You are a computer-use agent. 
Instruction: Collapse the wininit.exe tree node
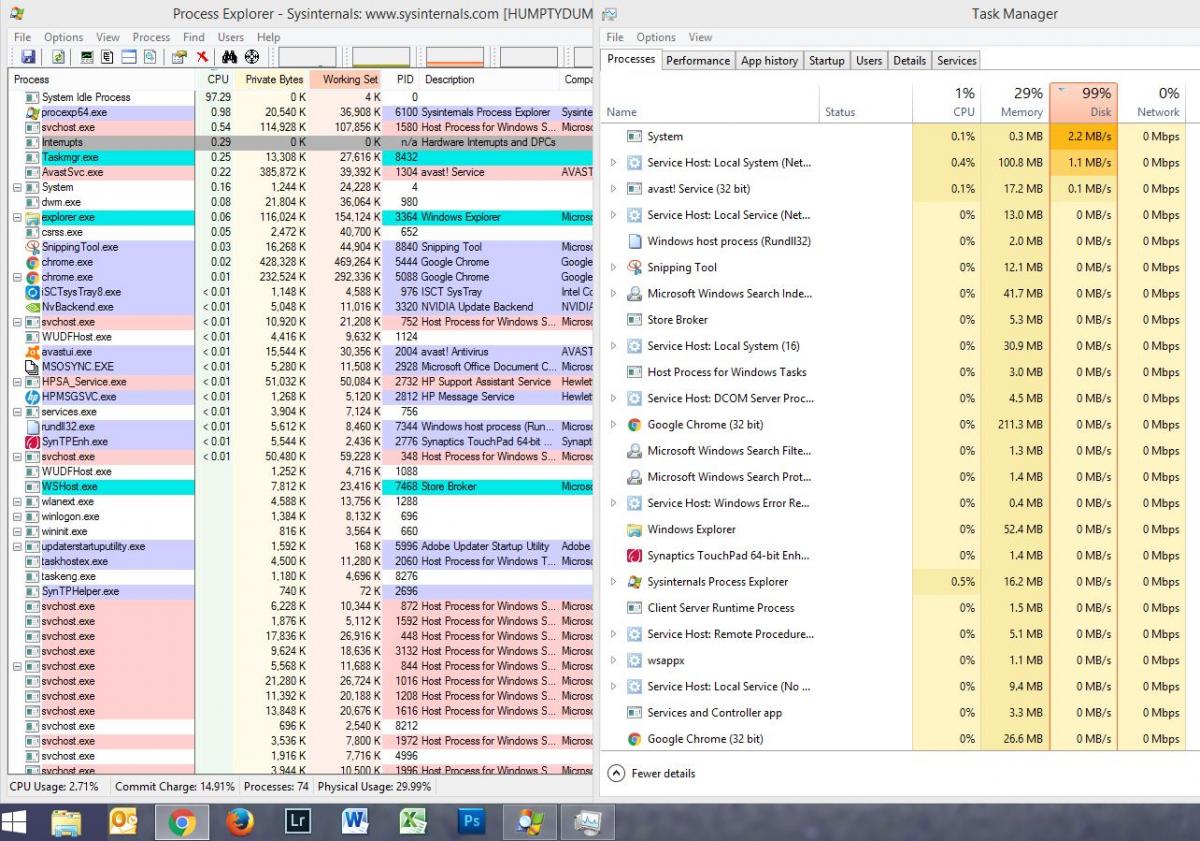[x=17, y=532]
